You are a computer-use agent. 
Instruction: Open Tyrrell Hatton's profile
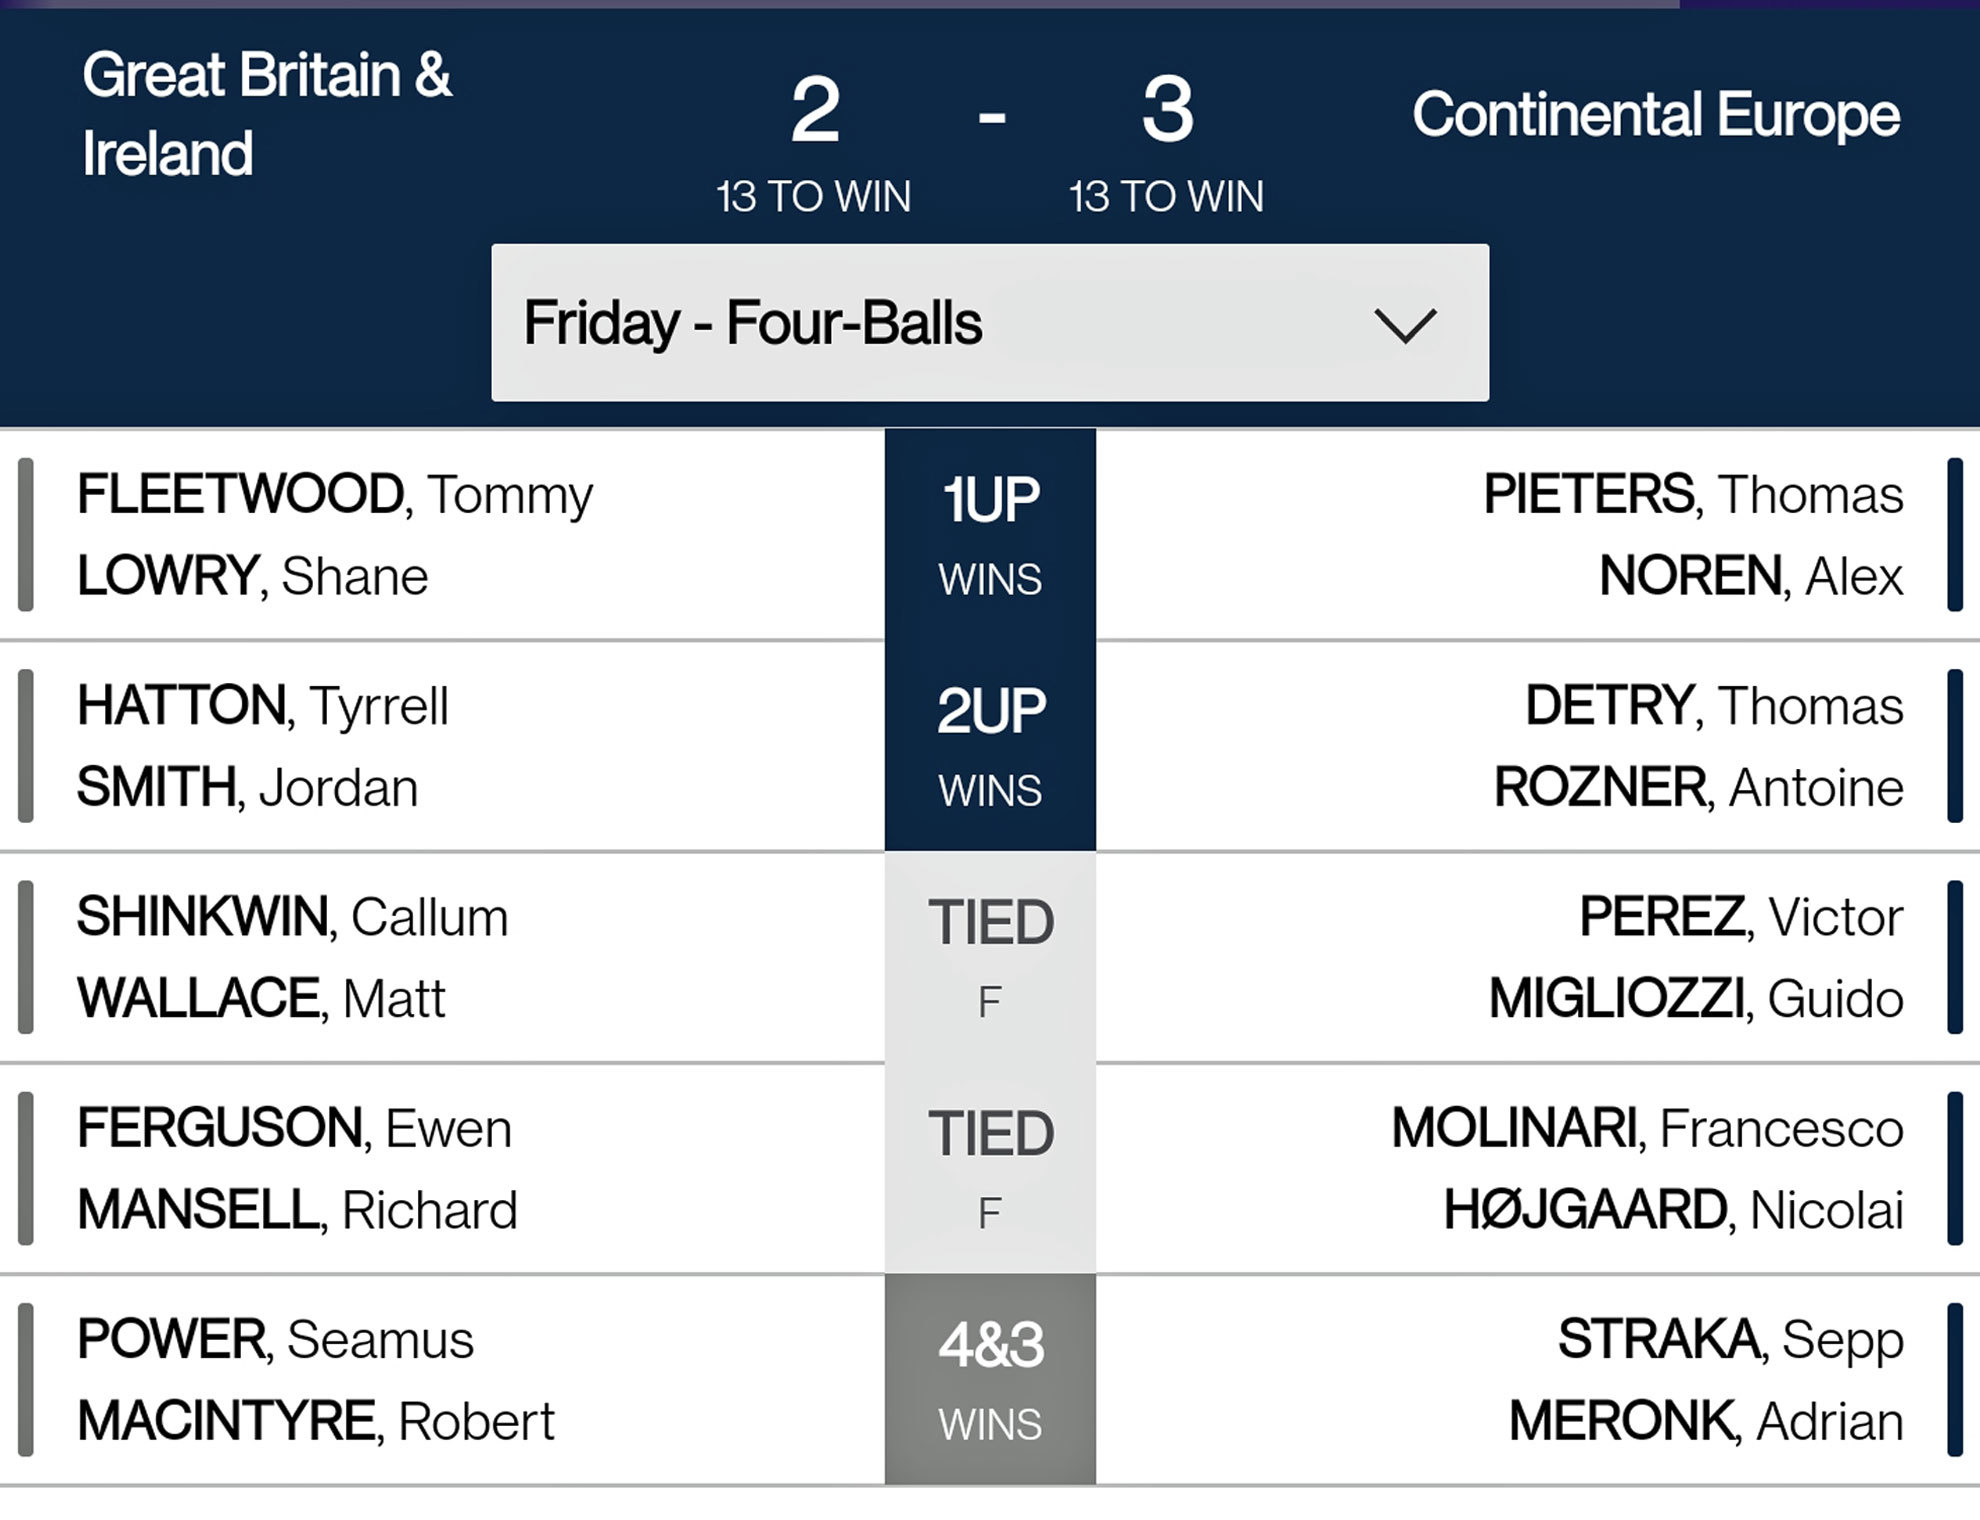[263, 706]
